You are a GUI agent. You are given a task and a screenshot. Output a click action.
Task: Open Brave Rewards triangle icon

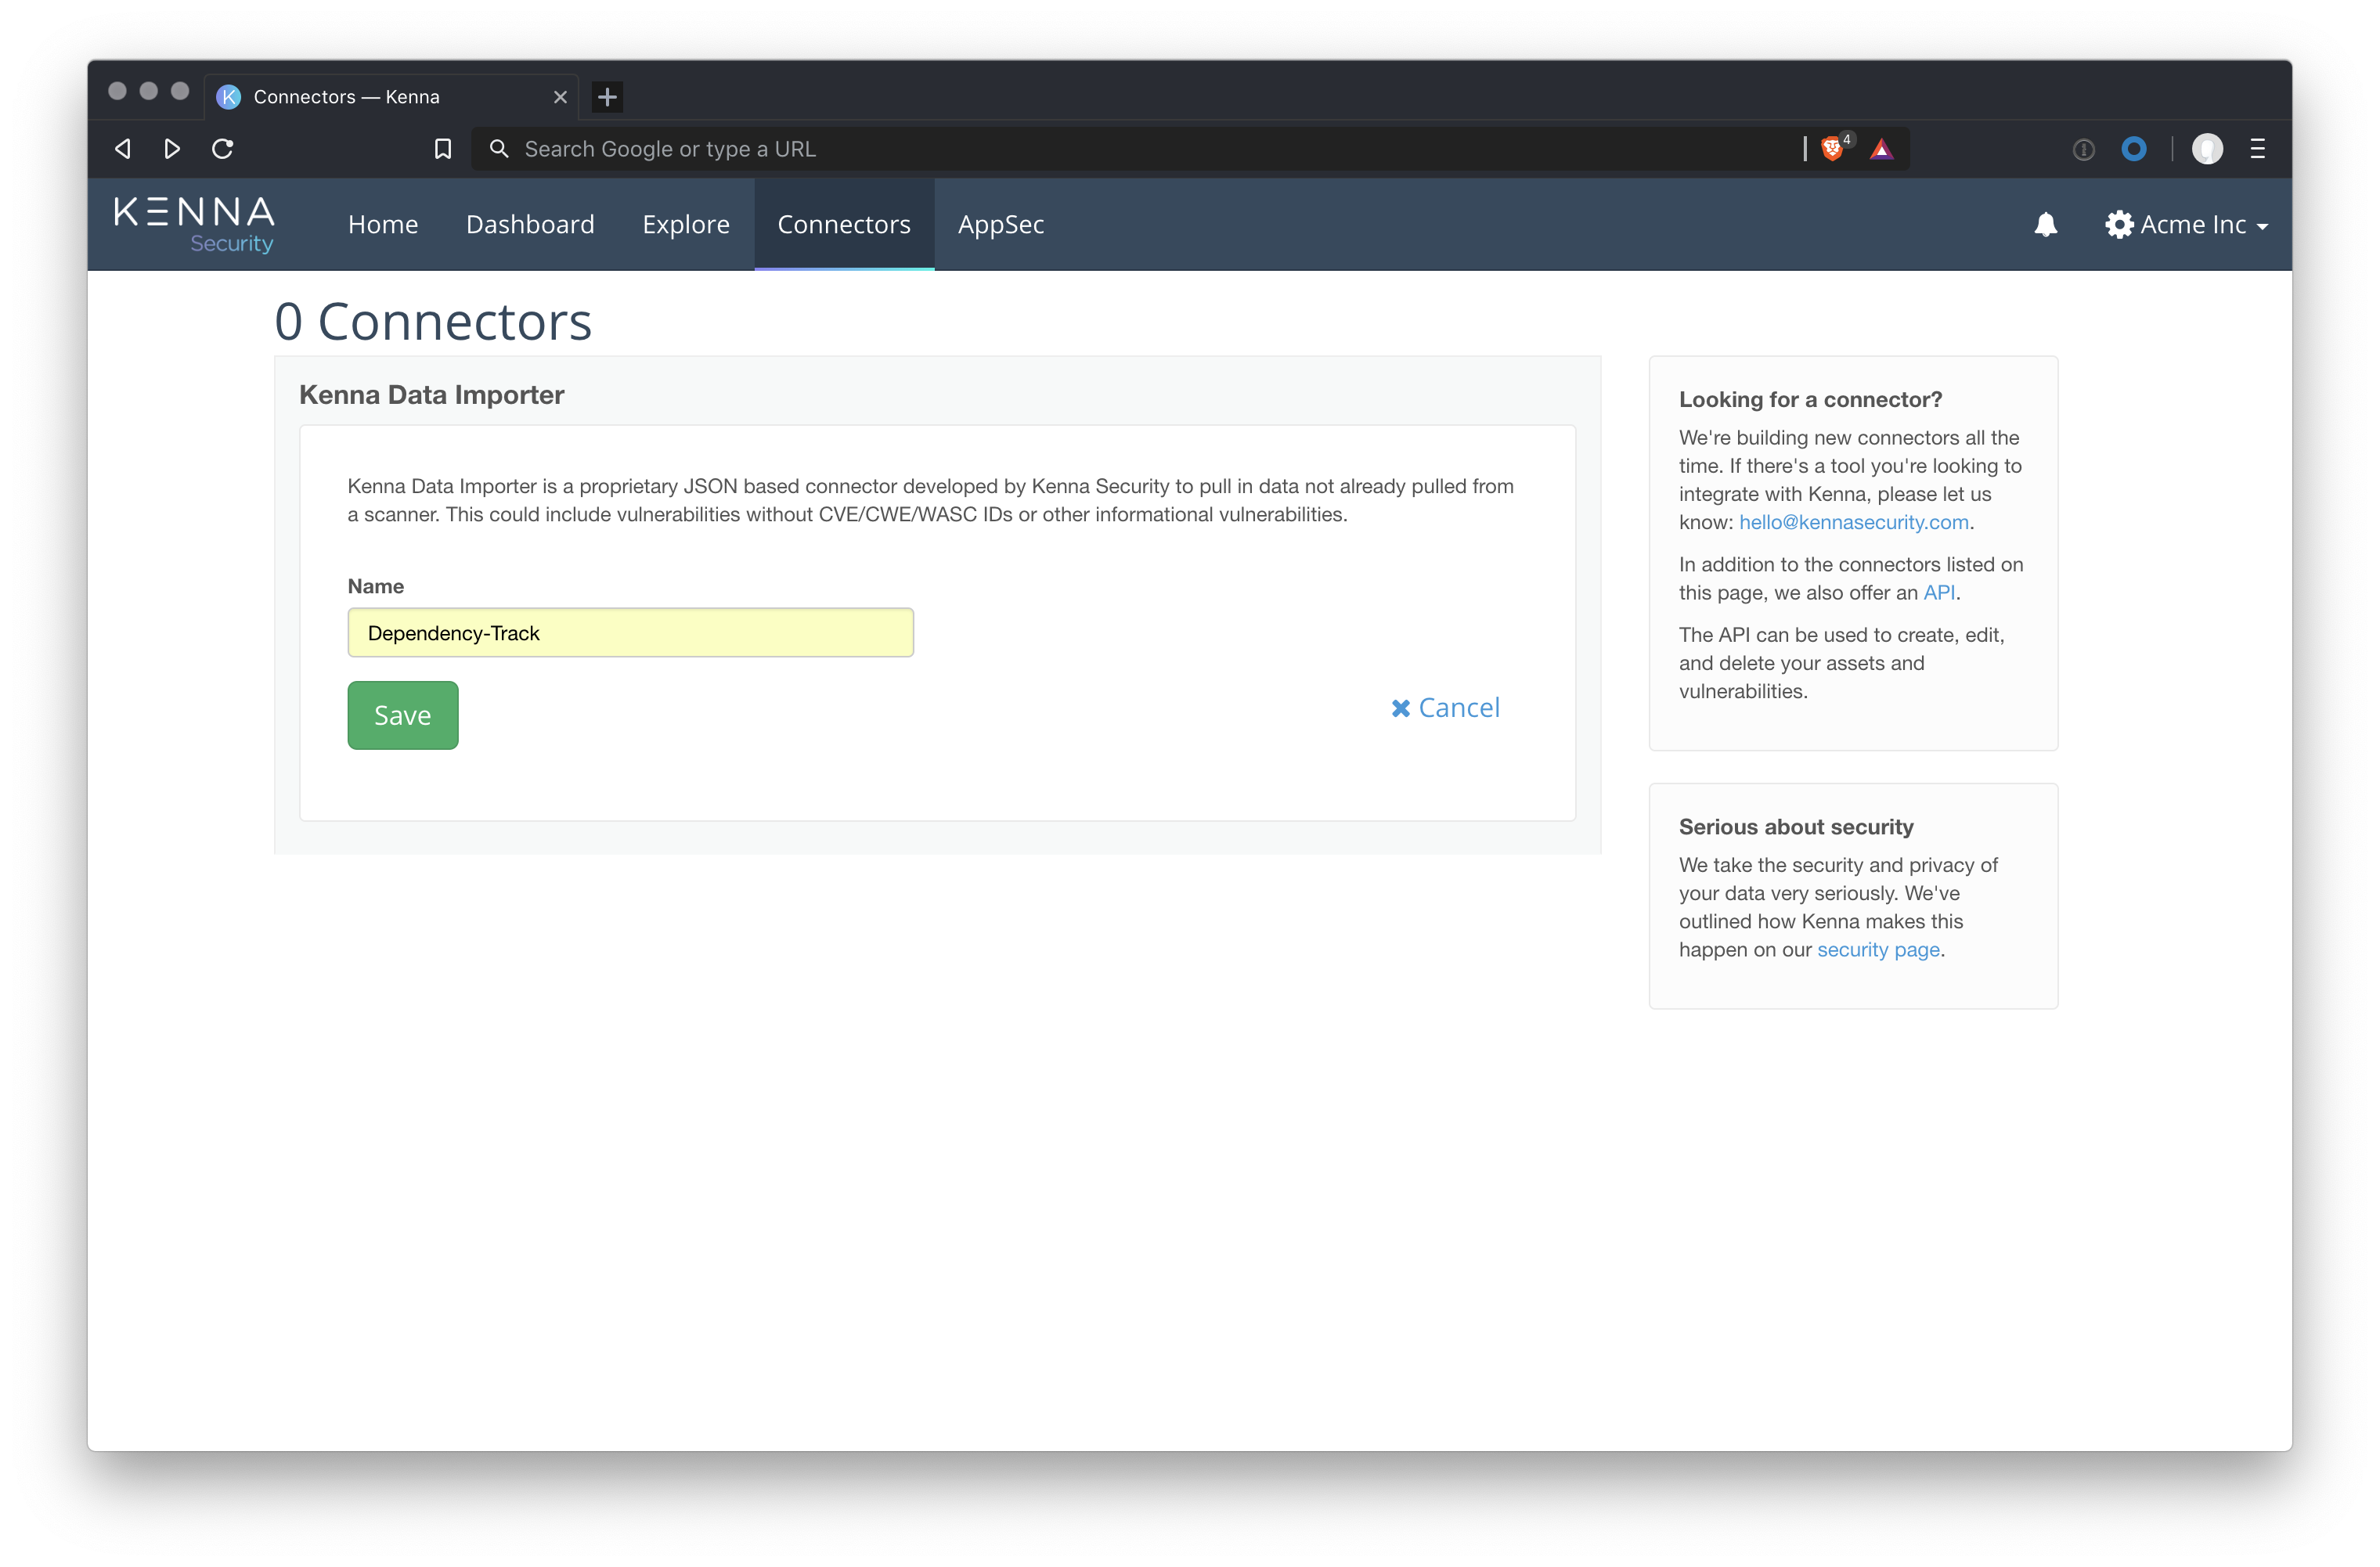point(1882,149)
